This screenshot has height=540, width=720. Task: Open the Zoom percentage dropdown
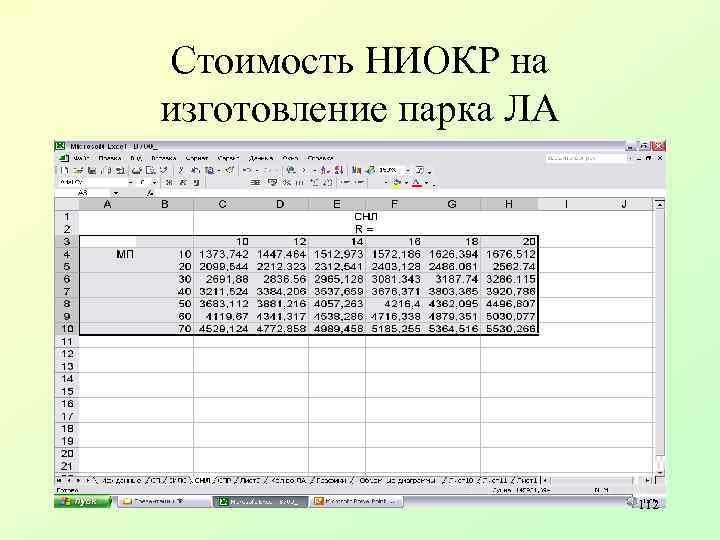click(408, 170)
